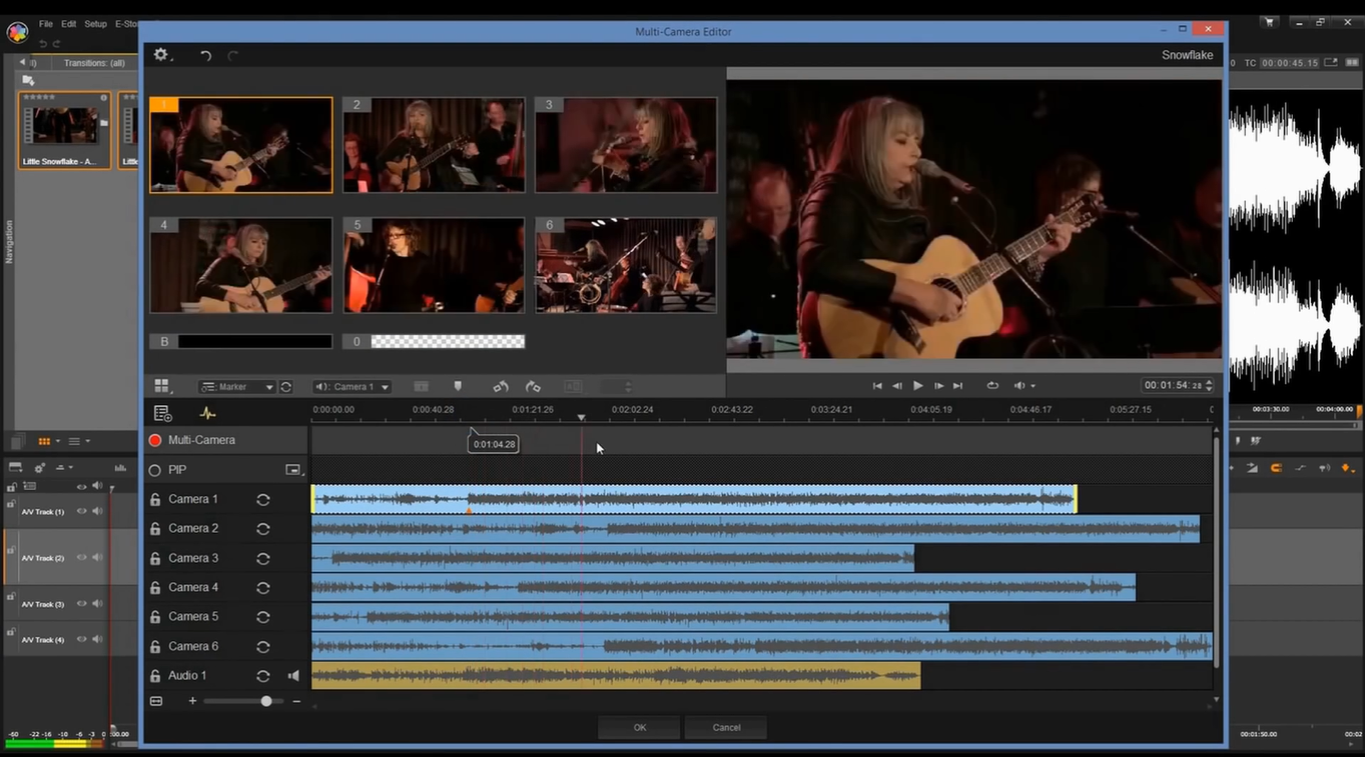Open the File menu
The height and width of the screenshot is (757, 1365).
45,23
